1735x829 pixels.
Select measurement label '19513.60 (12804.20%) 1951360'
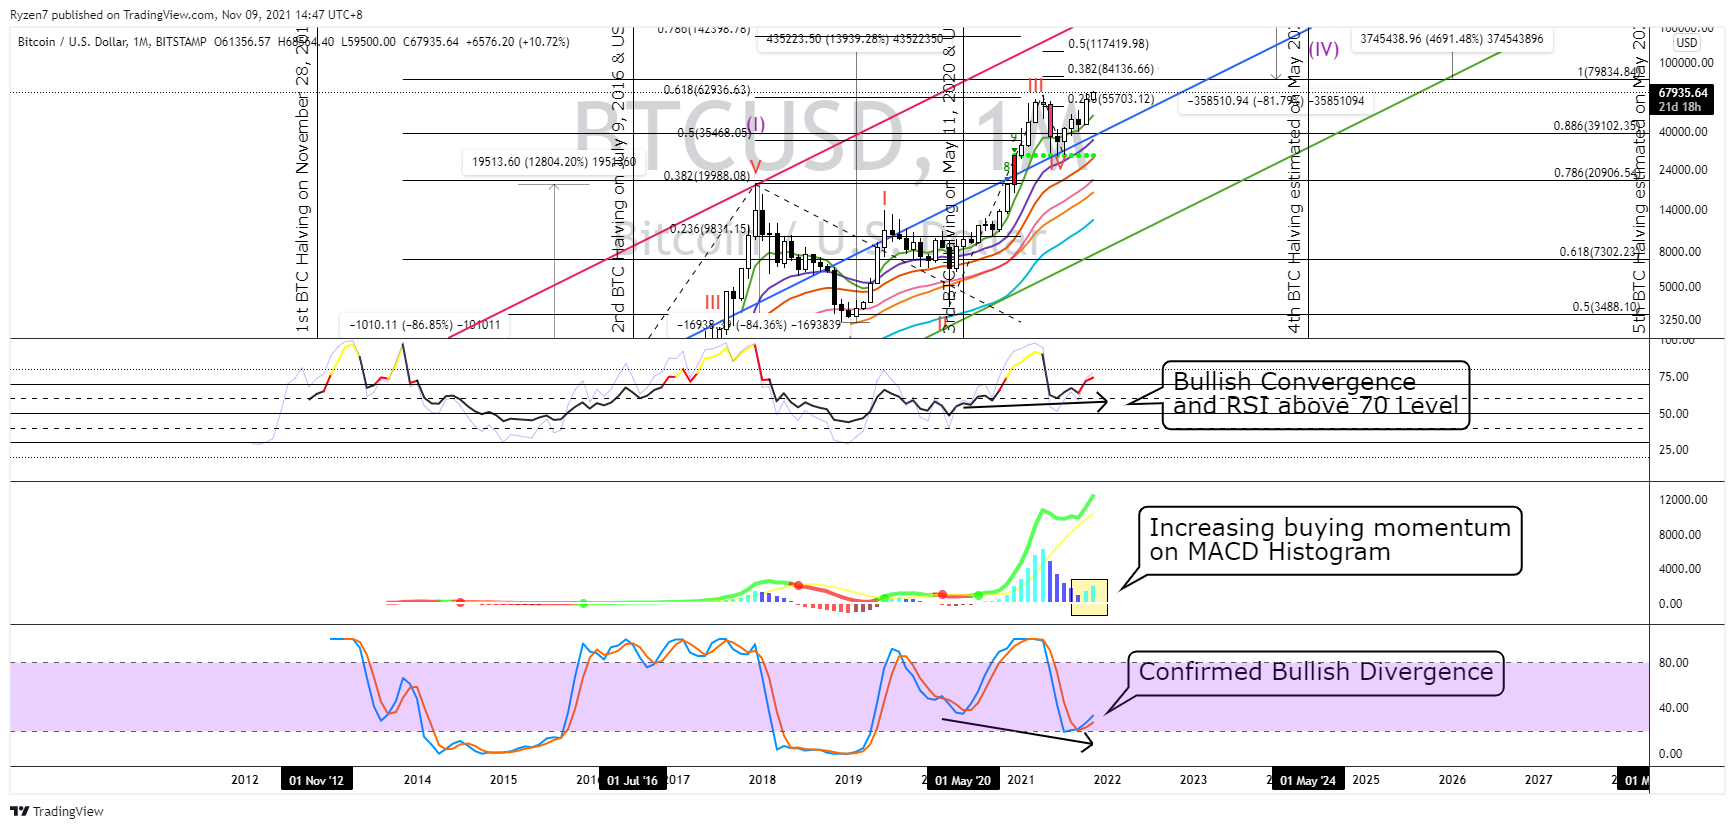point(554,162)
